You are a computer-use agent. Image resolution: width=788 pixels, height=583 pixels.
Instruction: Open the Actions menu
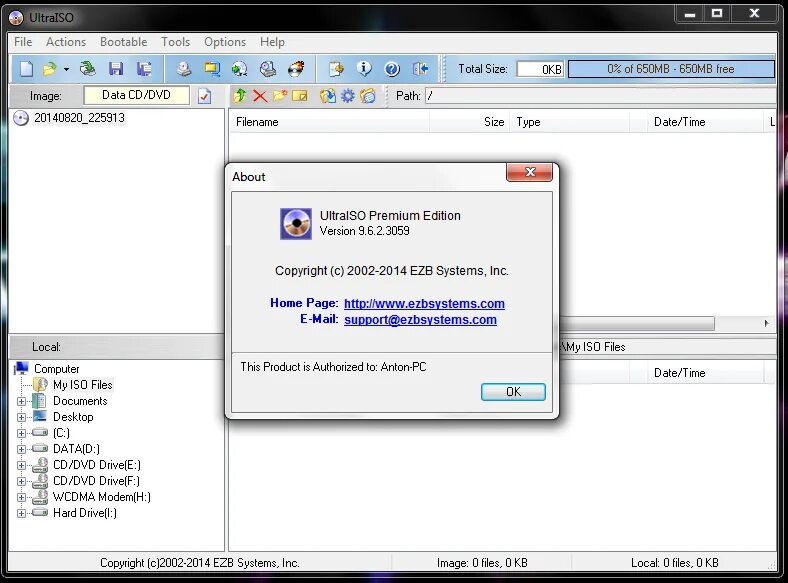66,42
